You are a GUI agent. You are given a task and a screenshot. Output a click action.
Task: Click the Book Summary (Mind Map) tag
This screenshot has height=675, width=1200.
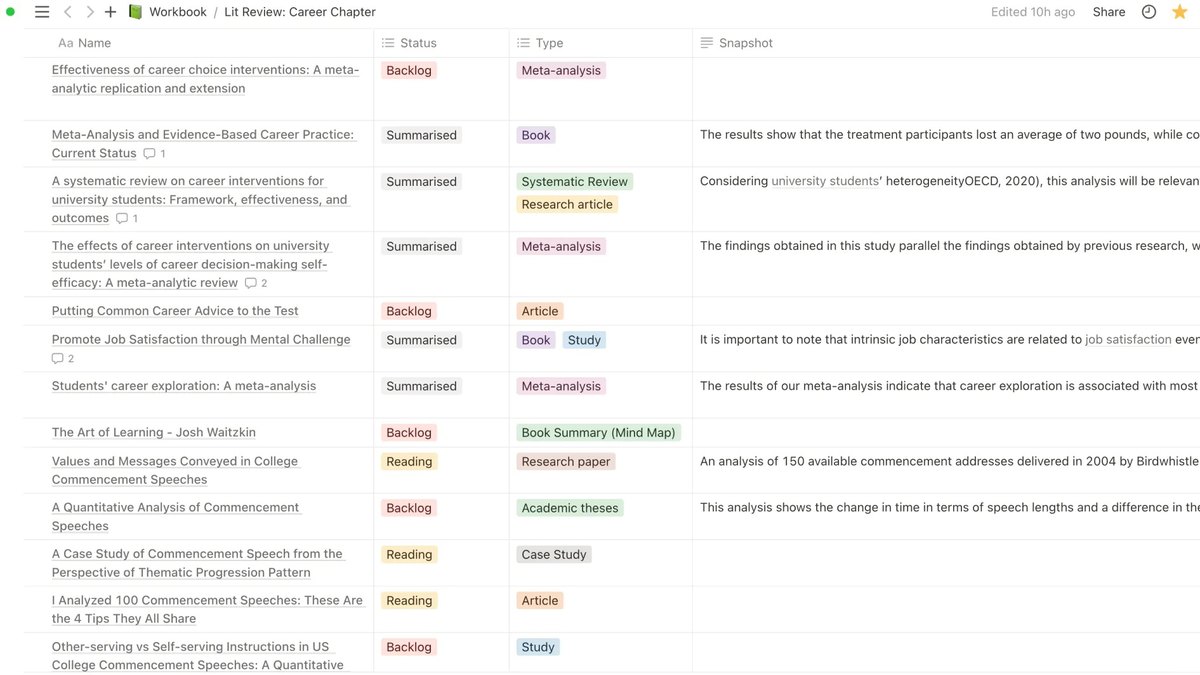point(599,433)
